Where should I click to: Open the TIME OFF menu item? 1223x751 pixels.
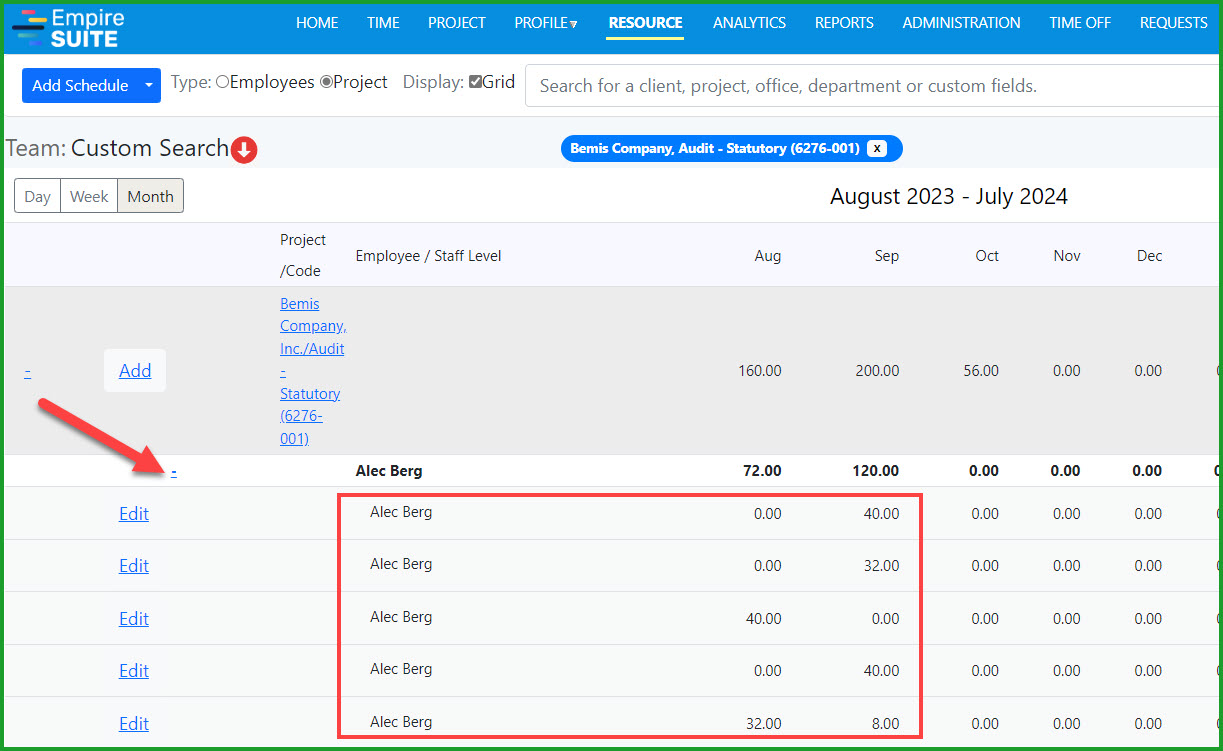1080,23
